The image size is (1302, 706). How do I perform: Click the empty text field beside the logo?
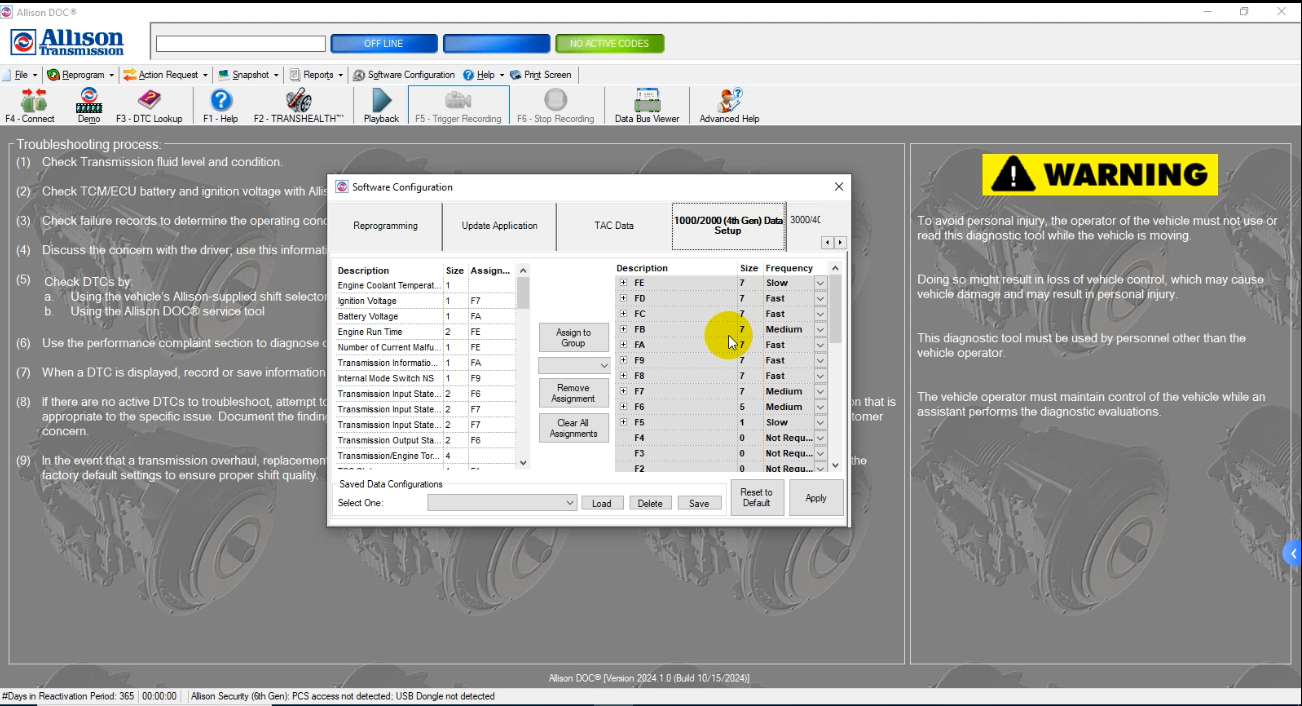tap(241, 44)
